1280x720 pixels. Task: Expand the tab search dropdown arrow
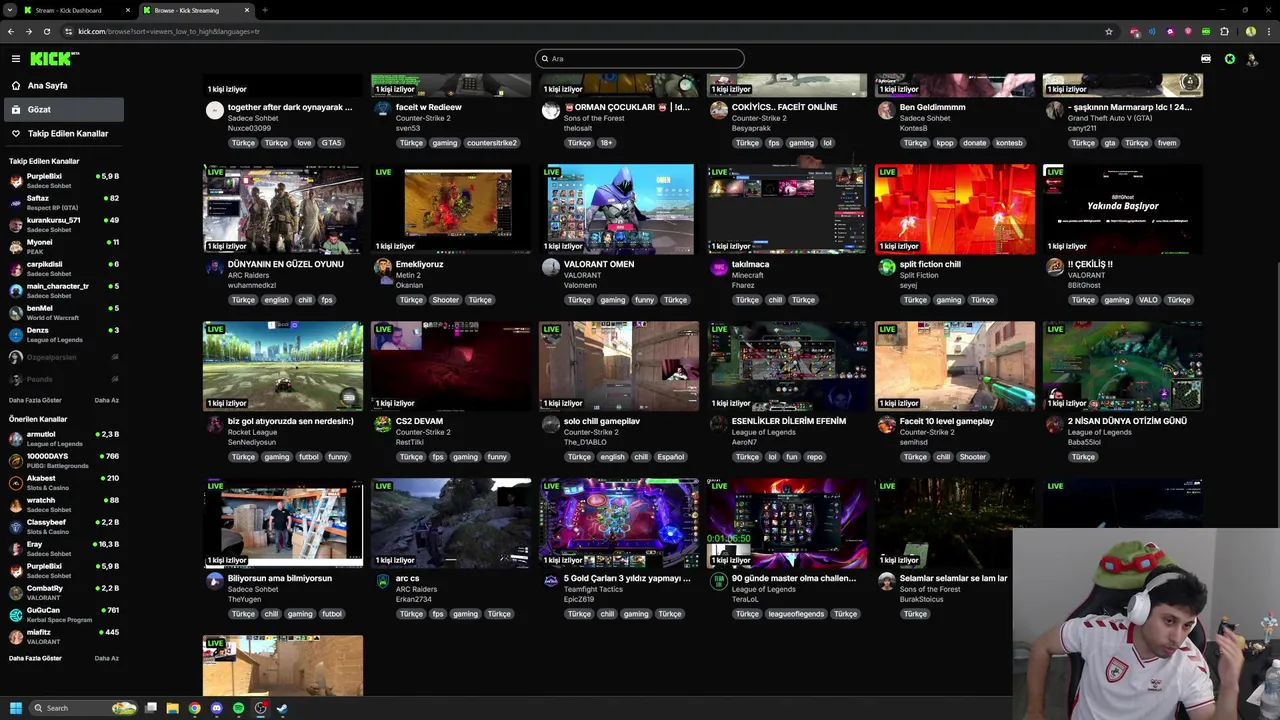[x=9, y=10]
